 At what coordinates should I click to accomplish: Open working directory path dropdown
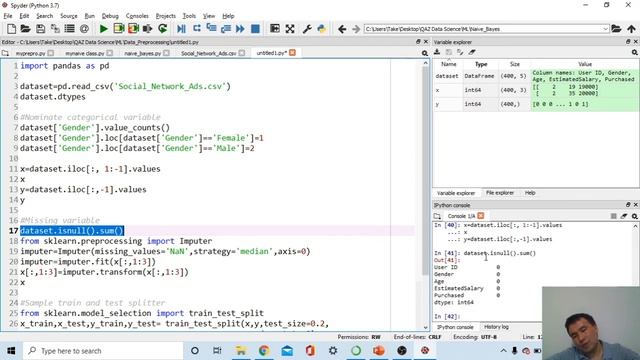pos(605,29)
